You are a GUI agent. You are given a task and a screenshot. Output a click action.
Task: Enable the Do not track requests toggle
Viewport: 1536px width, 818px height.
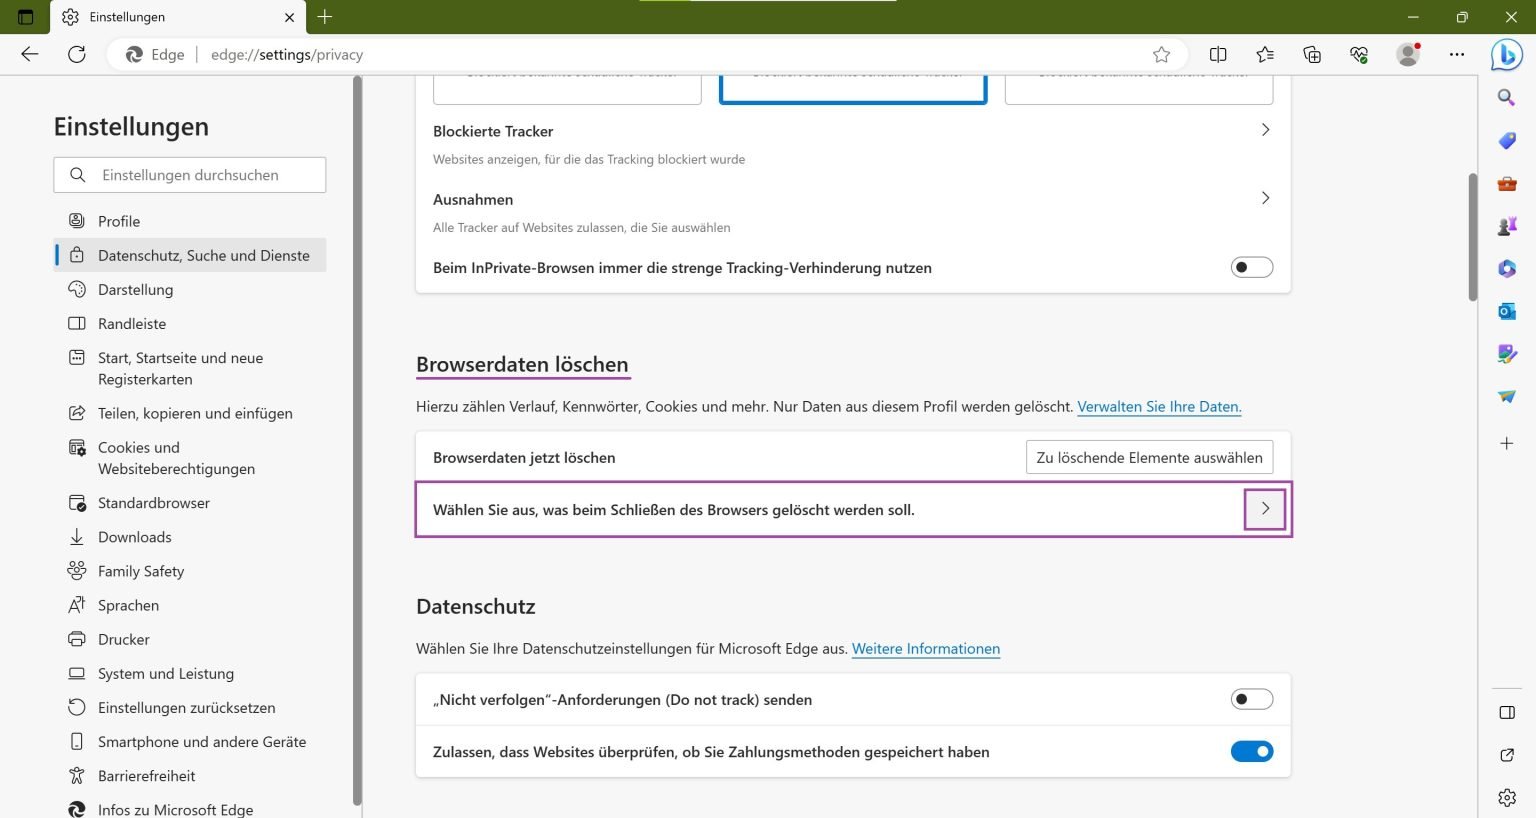click(x=1251, y=699)
